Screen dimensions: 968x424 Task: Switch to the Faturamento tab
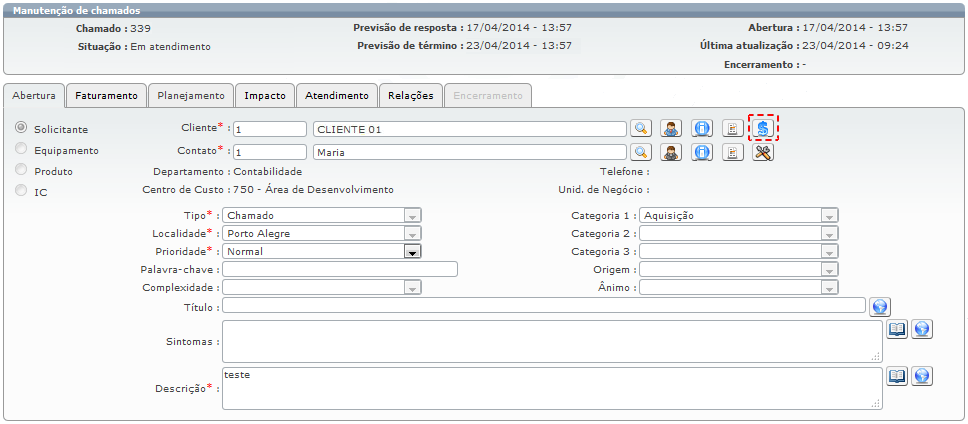(x=106, y=96)
